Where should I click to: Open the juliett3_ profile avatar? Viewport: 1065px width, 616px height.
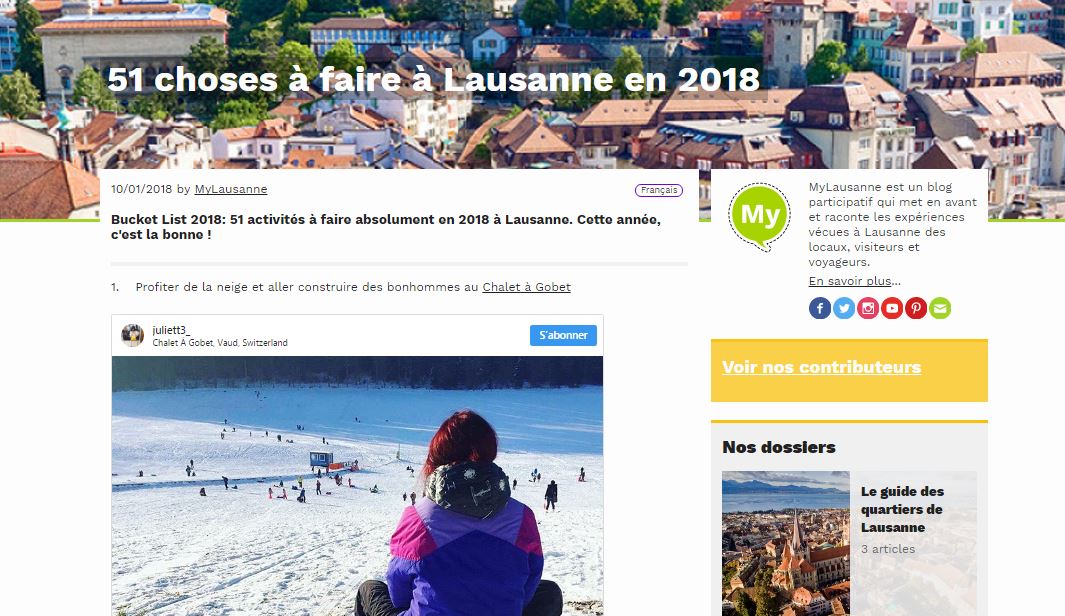tap(132, 336)
